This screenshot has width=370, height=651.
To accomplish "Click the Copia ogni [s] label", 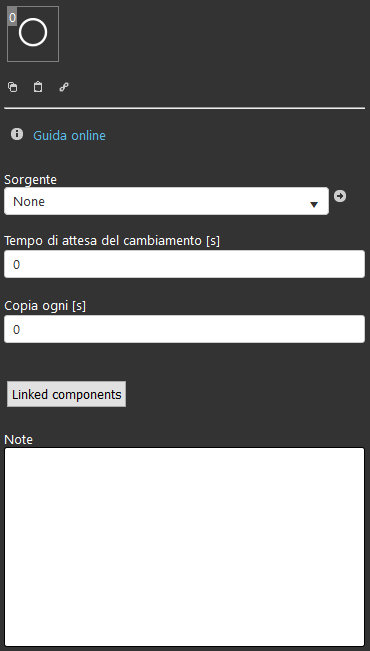I will click(45, 306).
